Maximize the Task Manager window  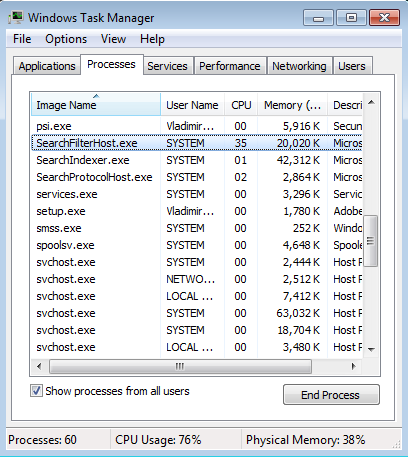pos(351,17)
